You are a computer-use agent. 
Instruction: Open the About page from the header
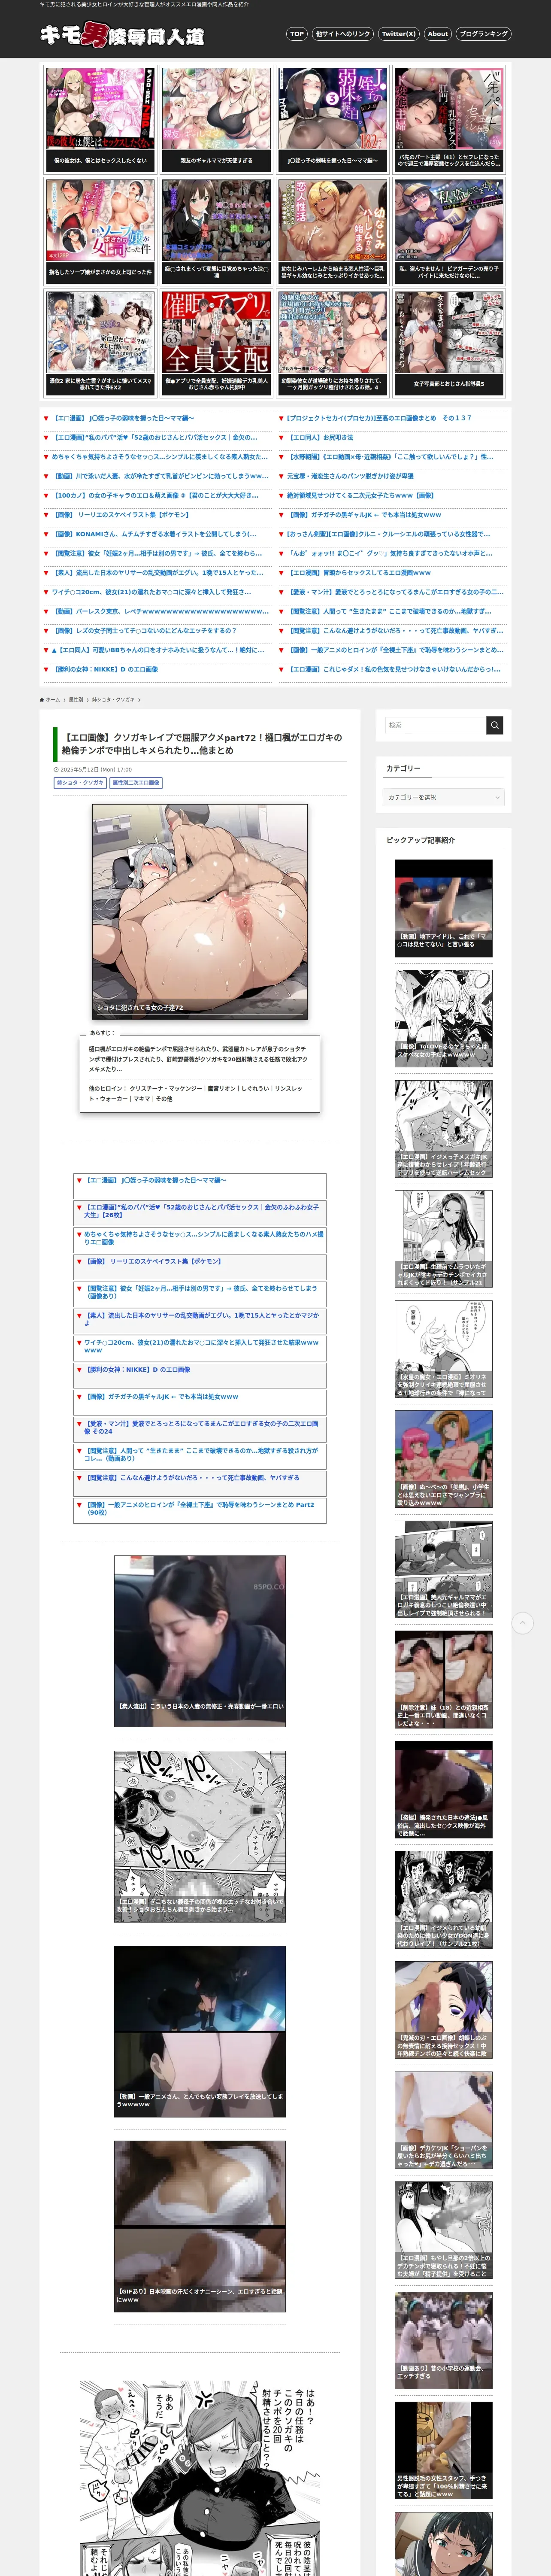(438, 34)
